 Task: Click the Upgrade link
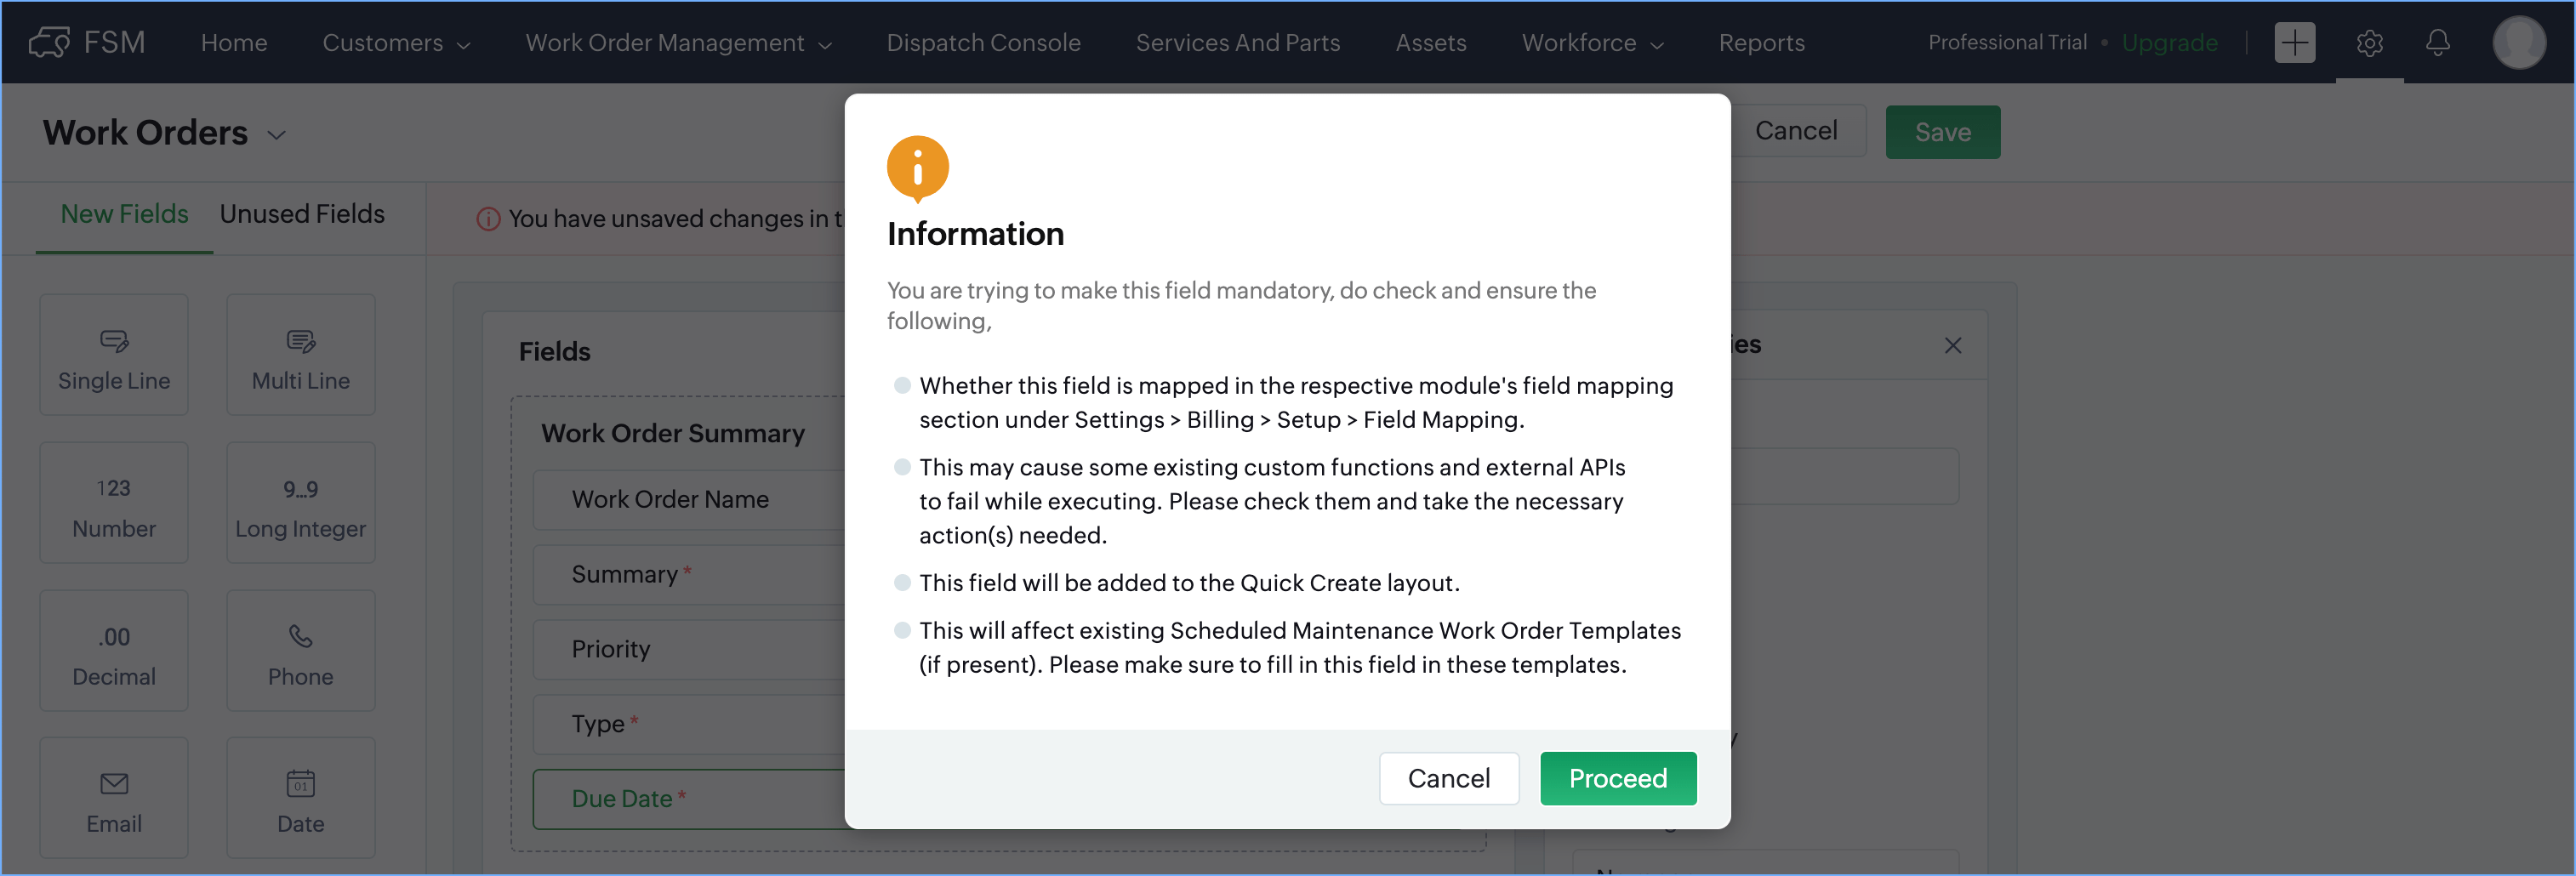(x=2169, y=43)
